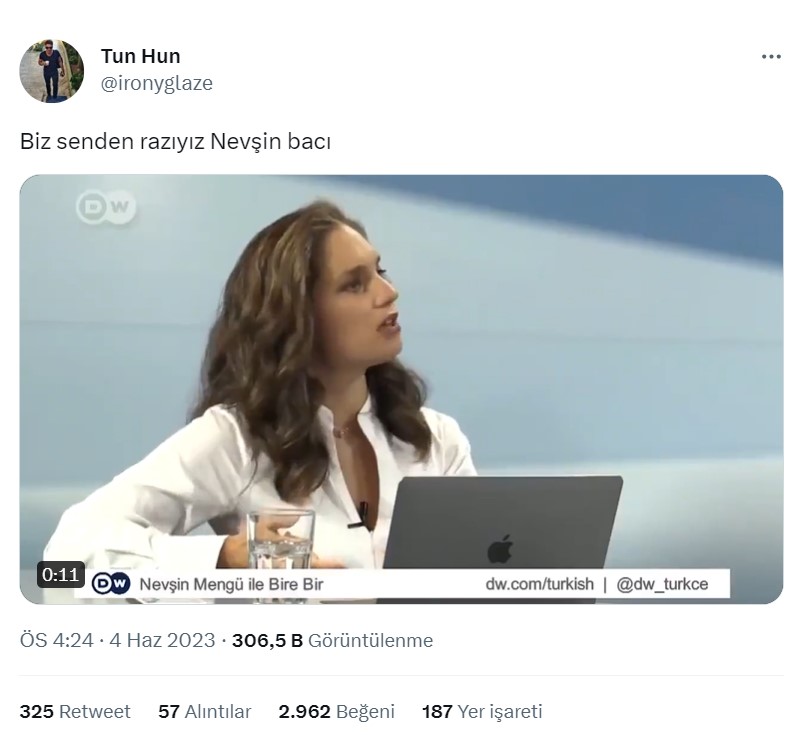806x735 pixels.
Task: Select the DW logo in the video banner
Action: coord(111,584)
